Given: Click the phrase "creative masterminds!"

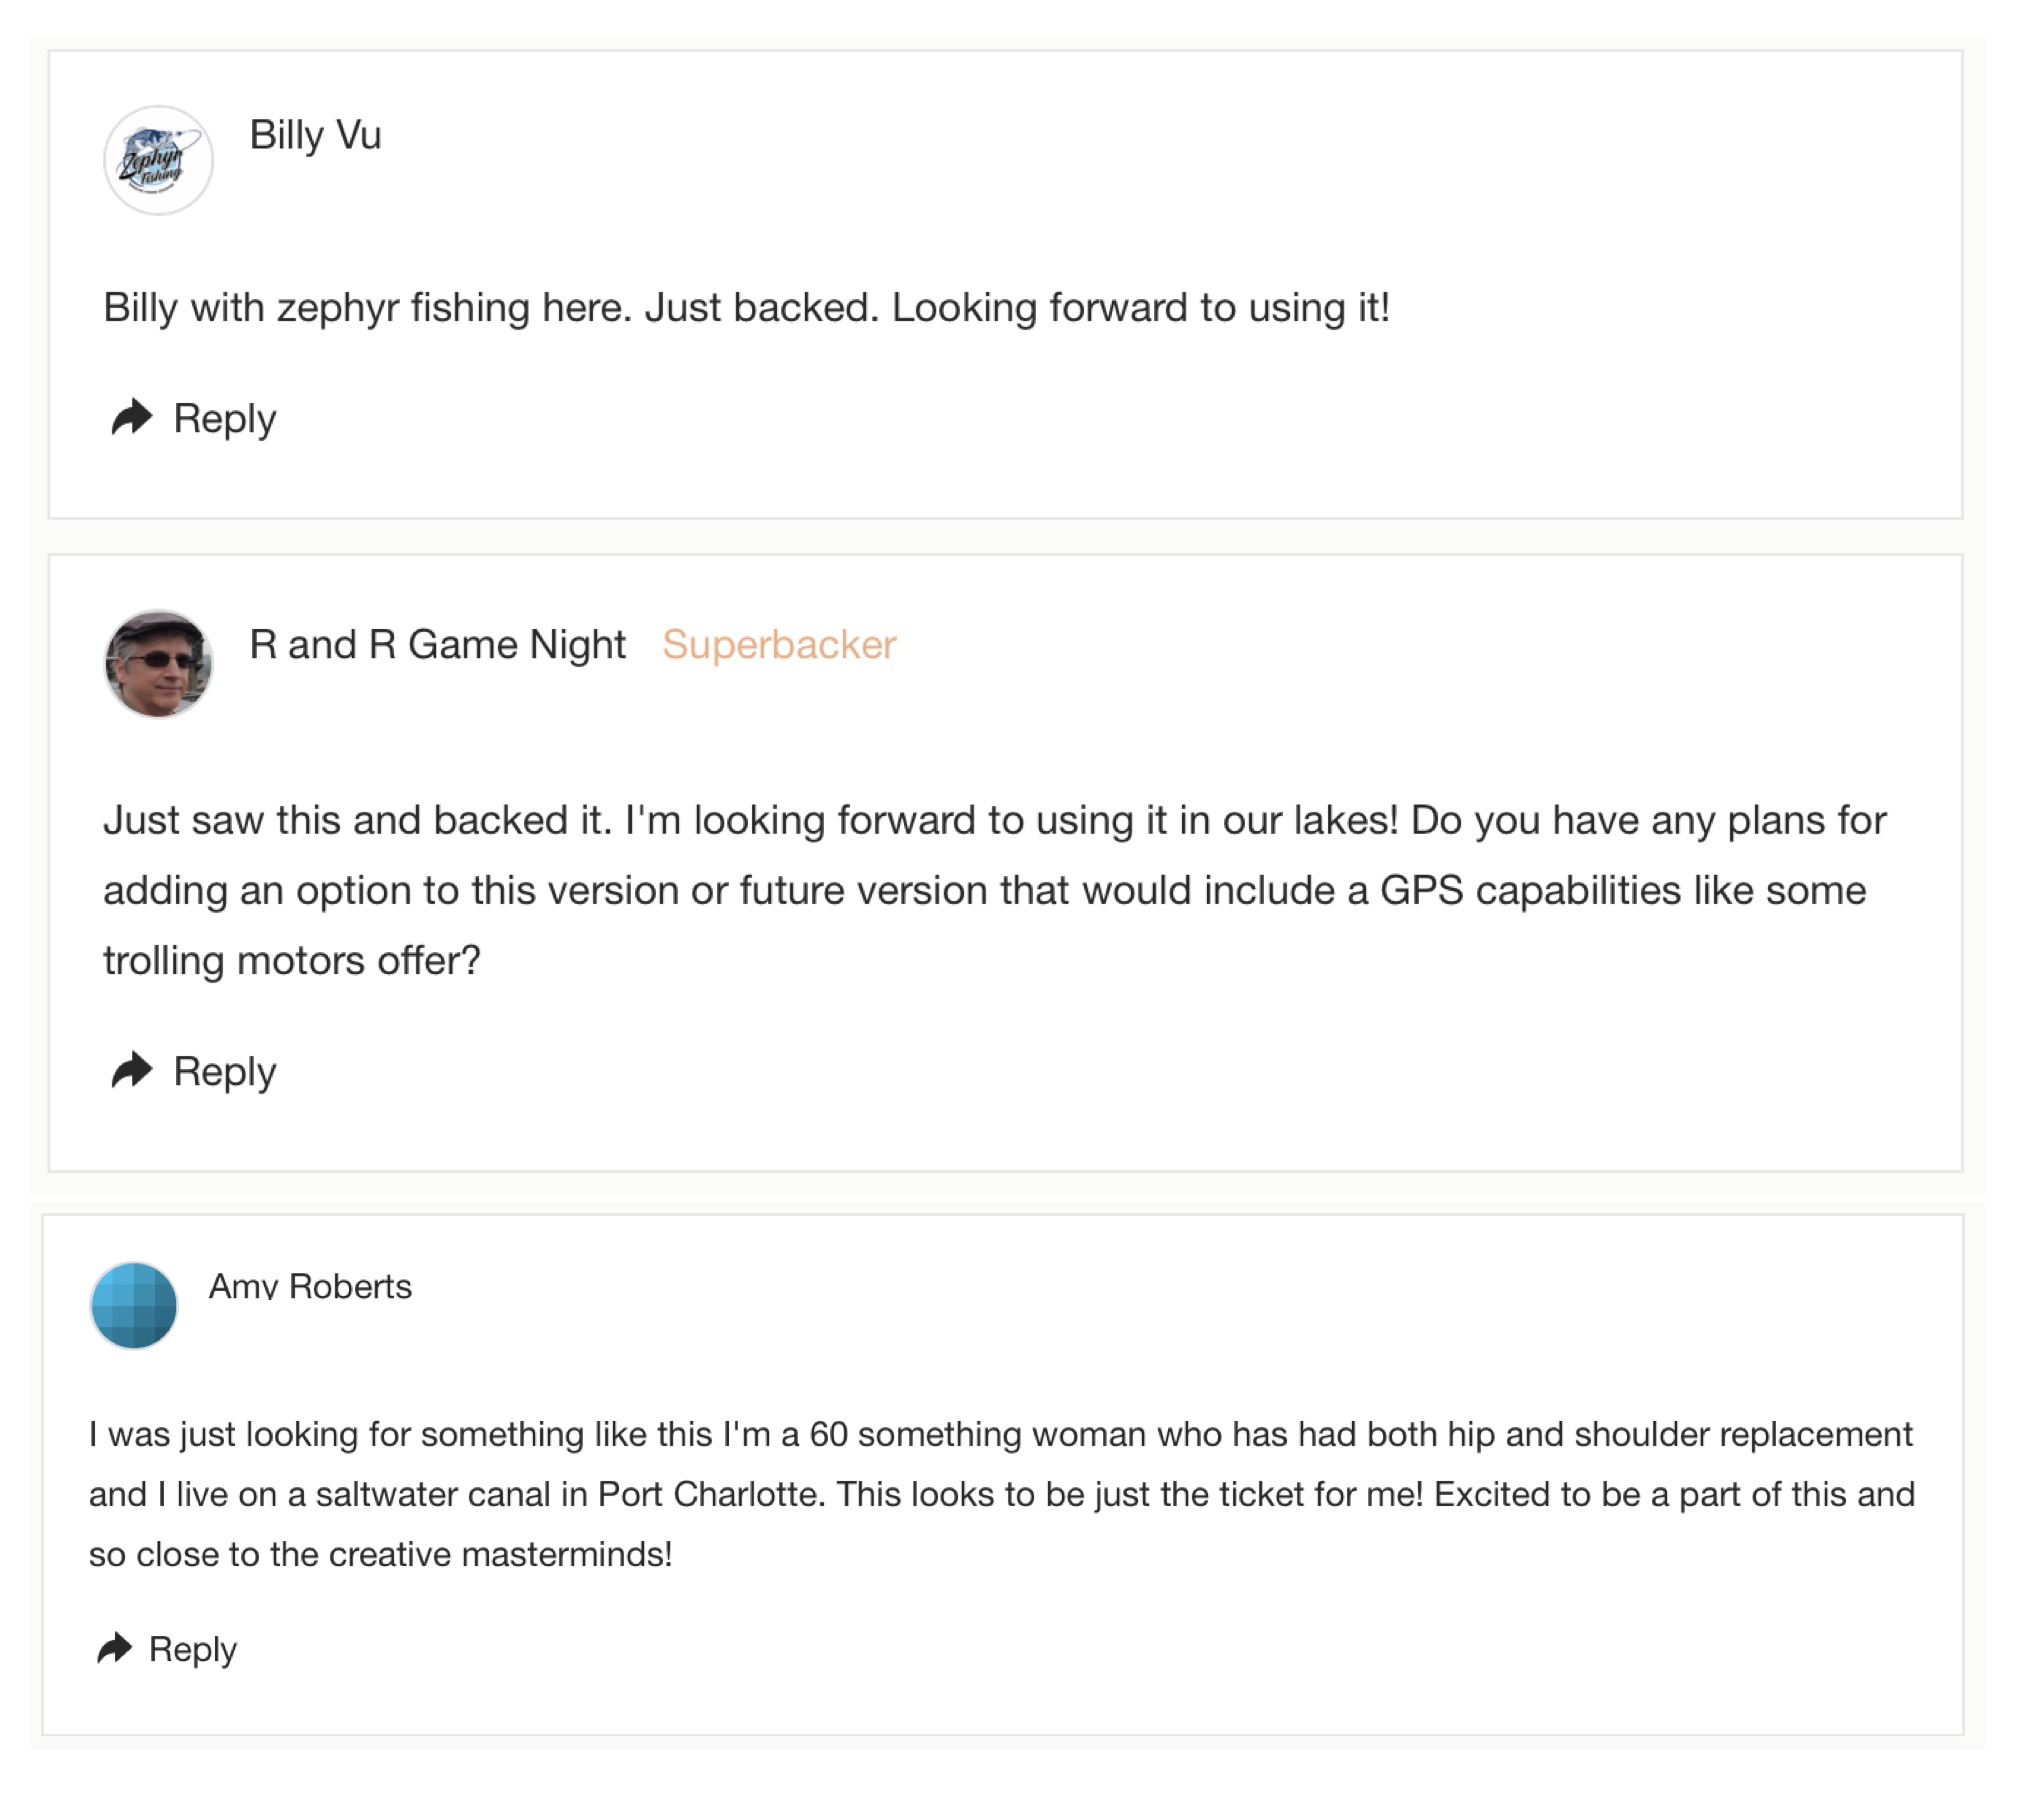Looking at the screenshot, I should click(x=500, y=1554).
